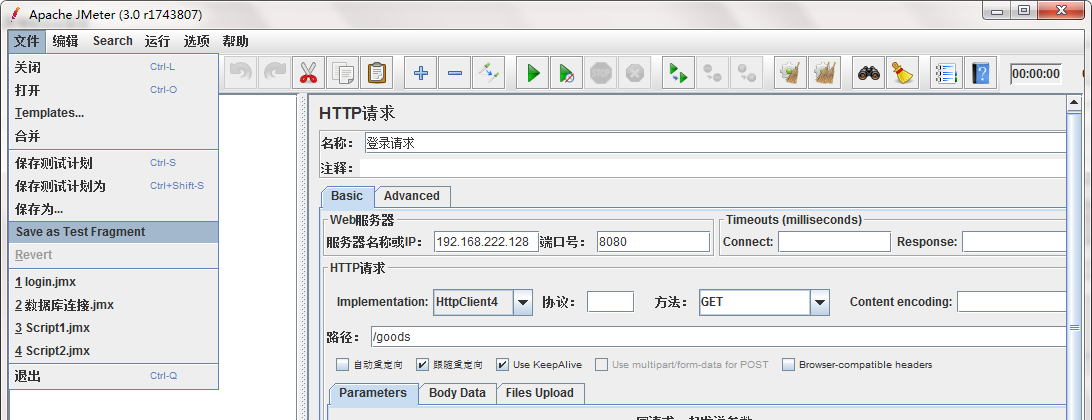Open the 帮助 menu

pos(235,41)
